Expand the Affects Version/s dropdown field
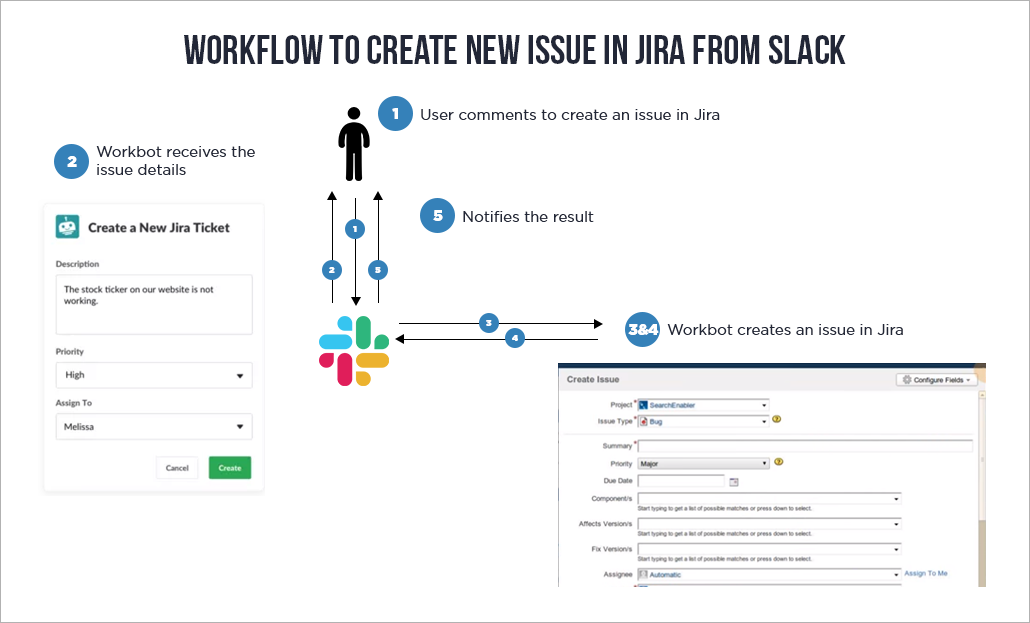This screenshot has height=623, width=1030. [769, 524]
